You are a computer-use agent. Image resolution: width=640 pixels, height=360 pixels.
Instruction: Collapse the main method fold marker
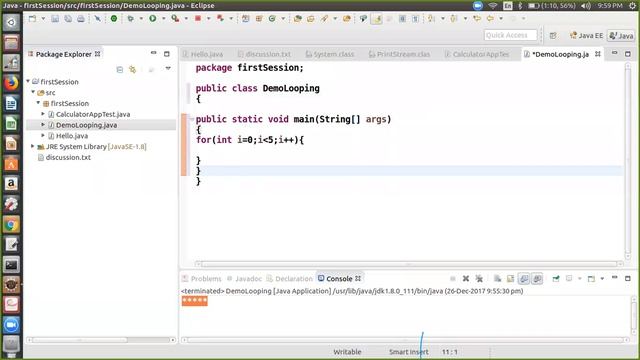(x=191, y=119)
